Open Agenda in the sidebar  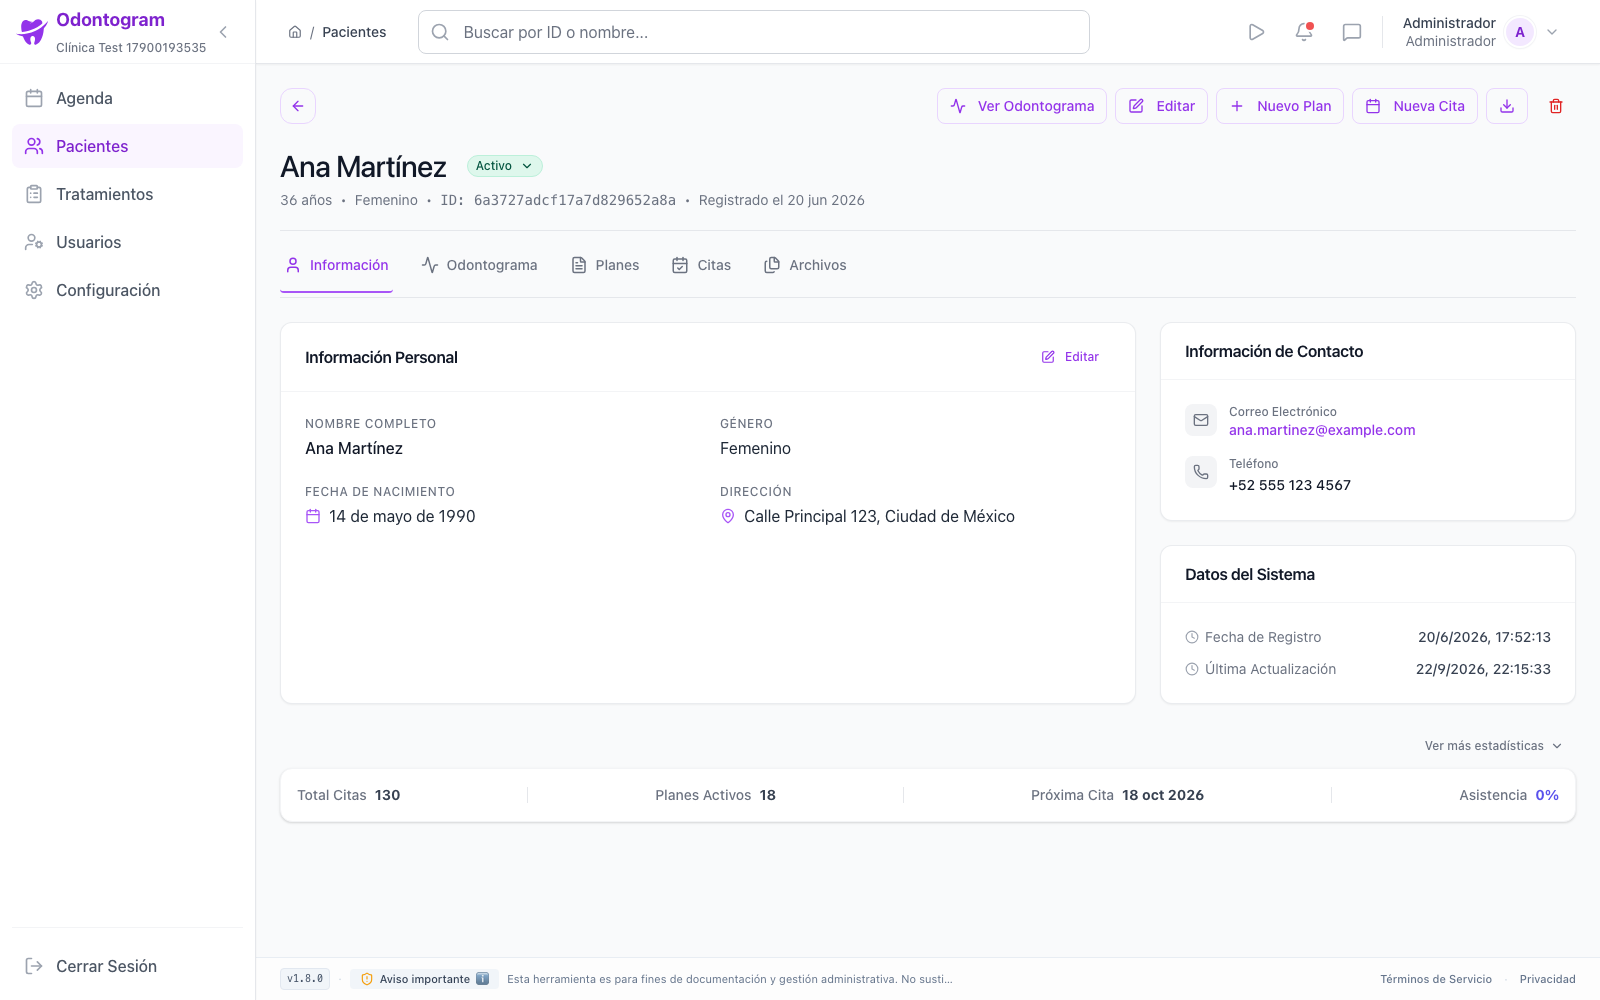tap(127, 98)
